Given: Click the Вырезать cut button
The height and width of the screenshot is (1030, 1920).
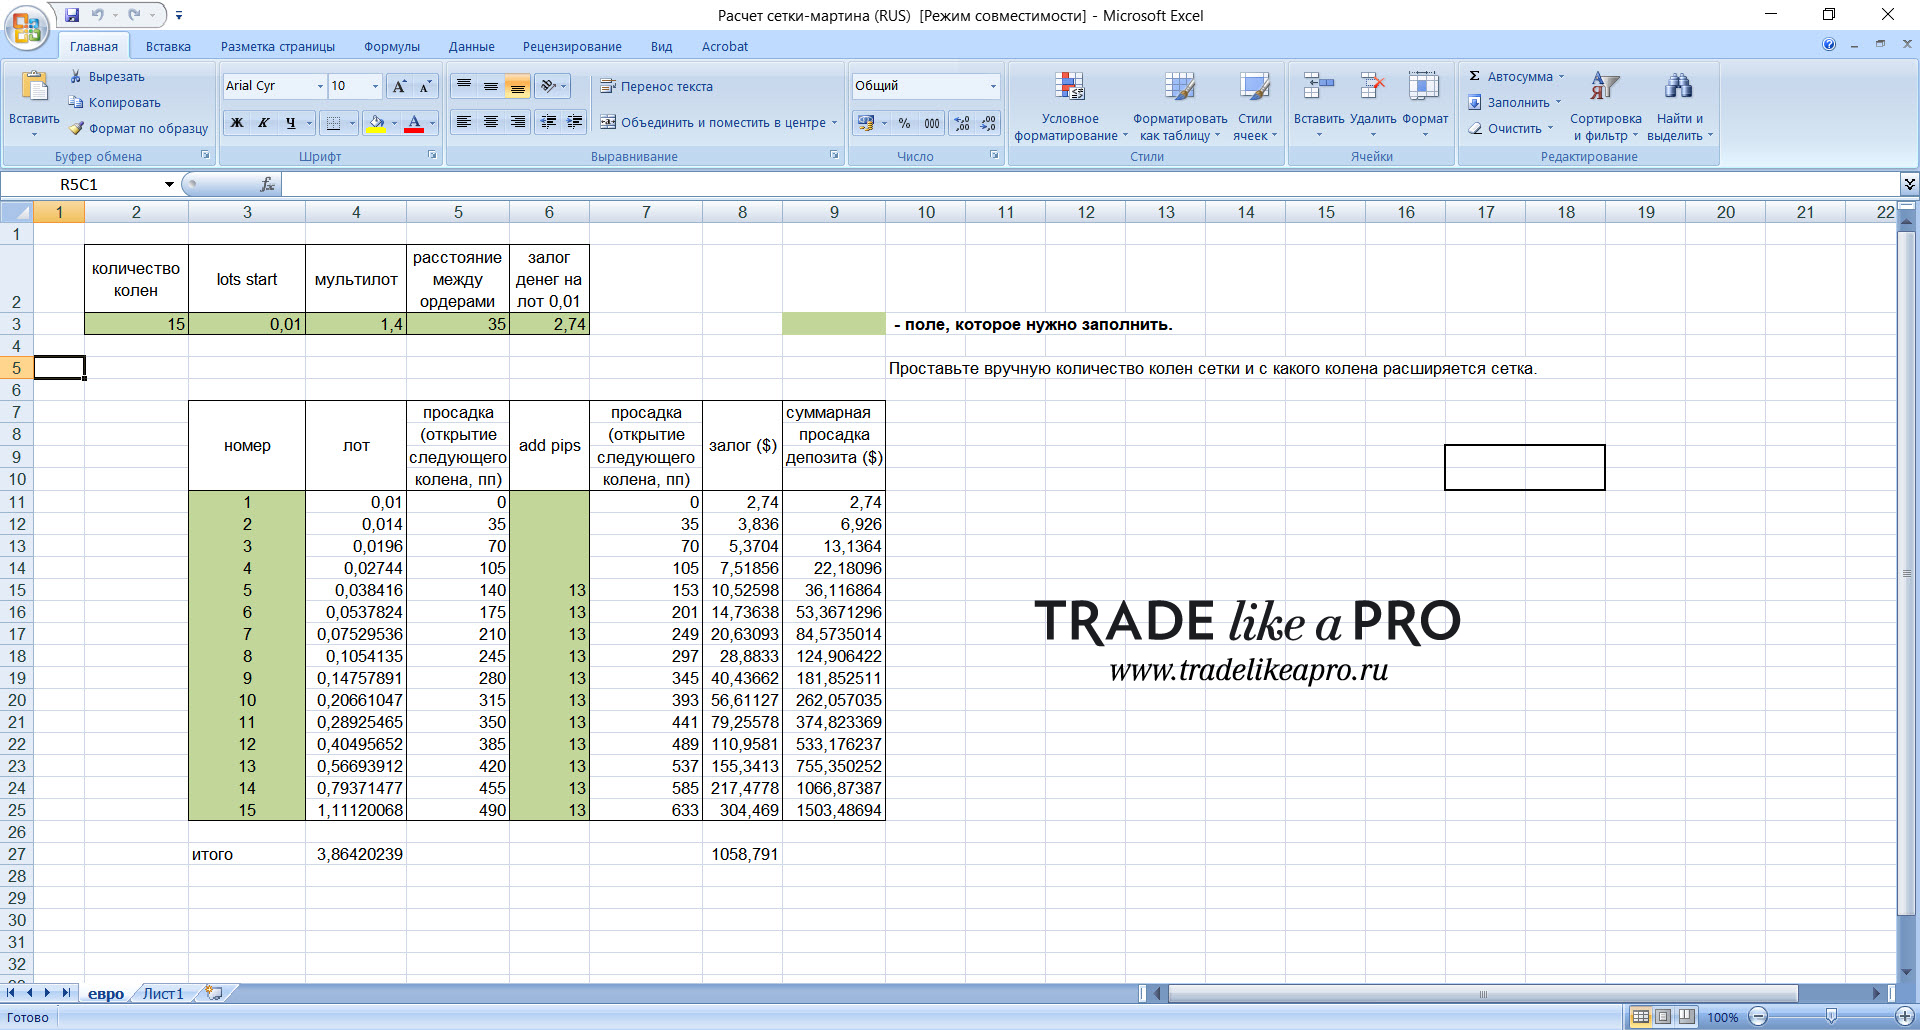Looking at the screenshot, I should [107, 76].
